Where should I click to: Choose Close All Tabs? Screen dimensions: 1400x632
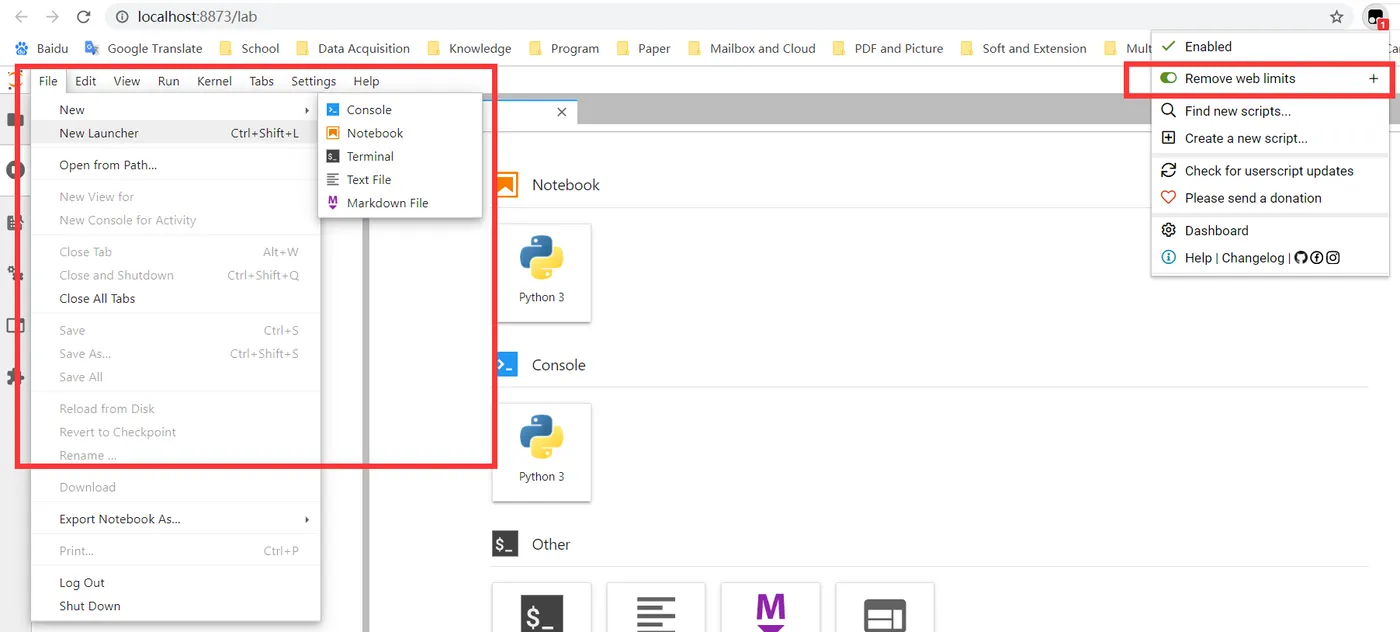point(176,298)
